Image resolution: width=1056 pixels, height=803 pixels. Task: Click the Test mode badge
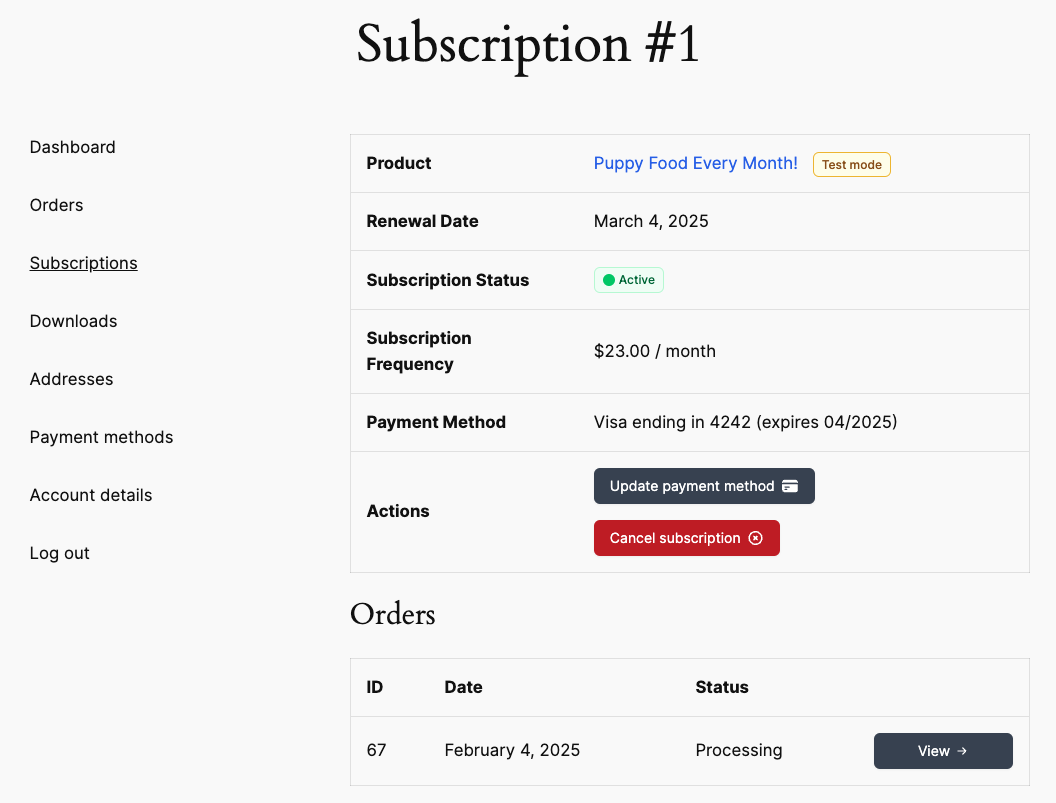851,165
